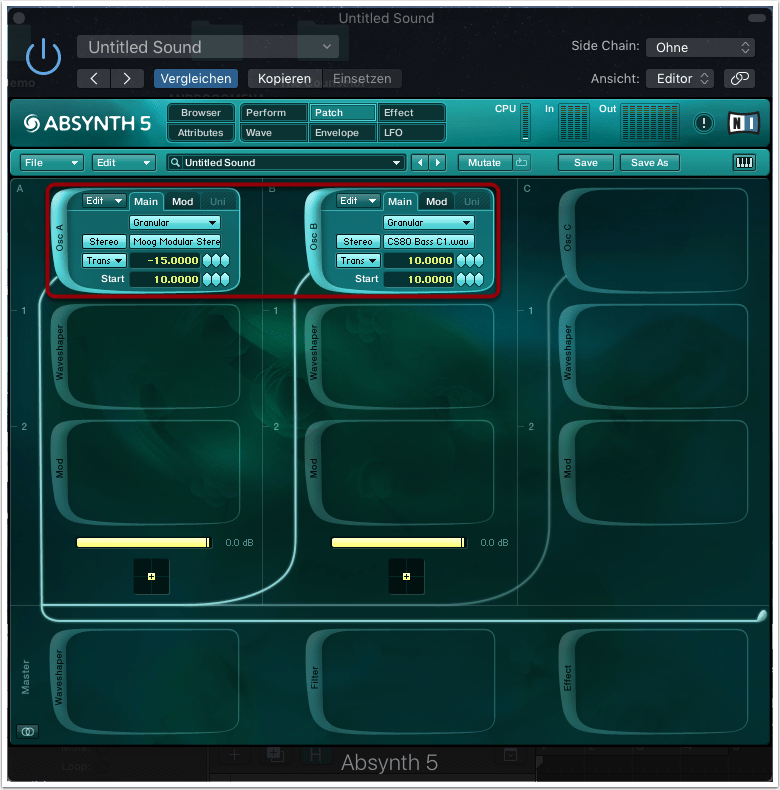Open Osc A Granular type dropdown
Image resolution: width=780 pixels, height=790 pixels.
point(174,222)
